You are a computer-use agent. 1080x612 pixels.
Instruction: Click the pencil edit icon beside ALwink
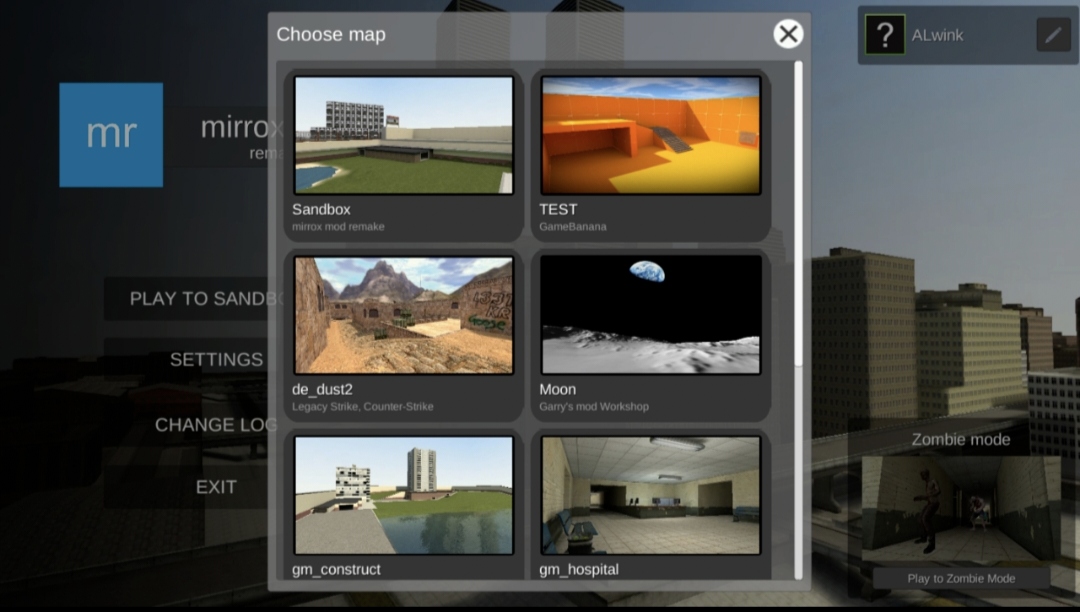pyautogui.click(x=1053, y=35)
